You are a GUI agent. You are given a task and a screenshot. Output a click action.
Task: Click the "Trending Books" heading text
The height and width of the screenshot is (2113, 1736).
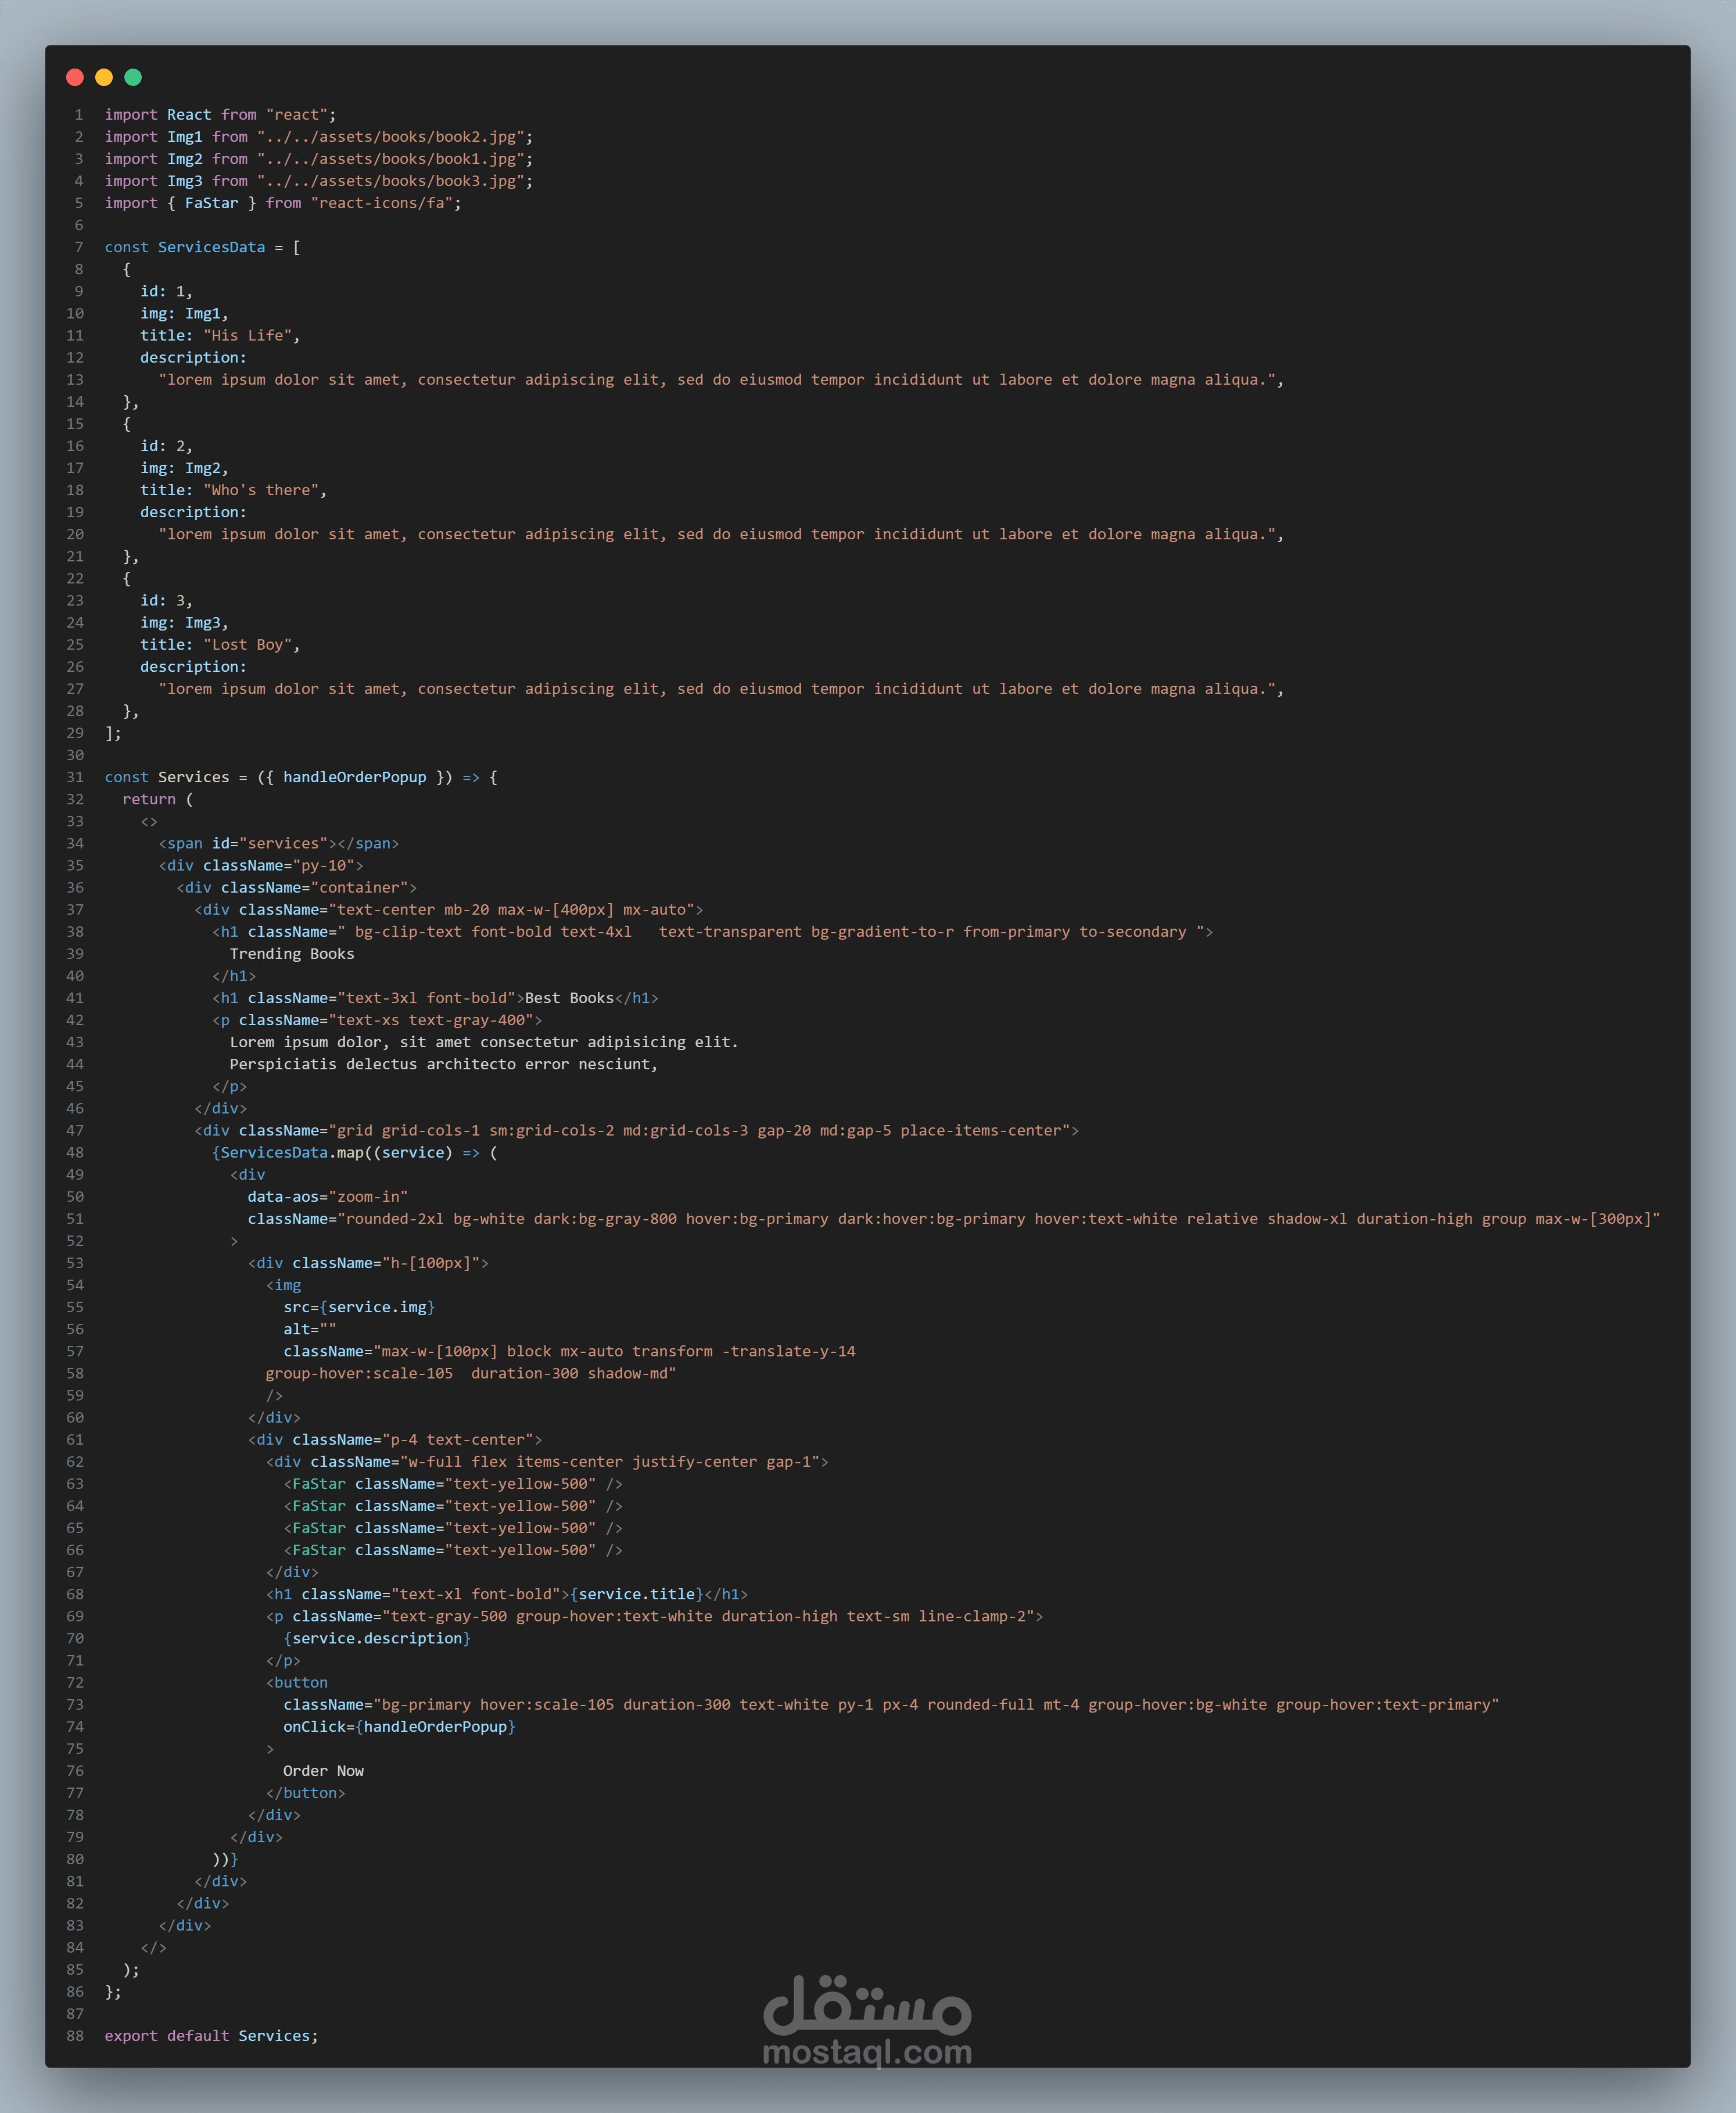(x=292, y=953)
